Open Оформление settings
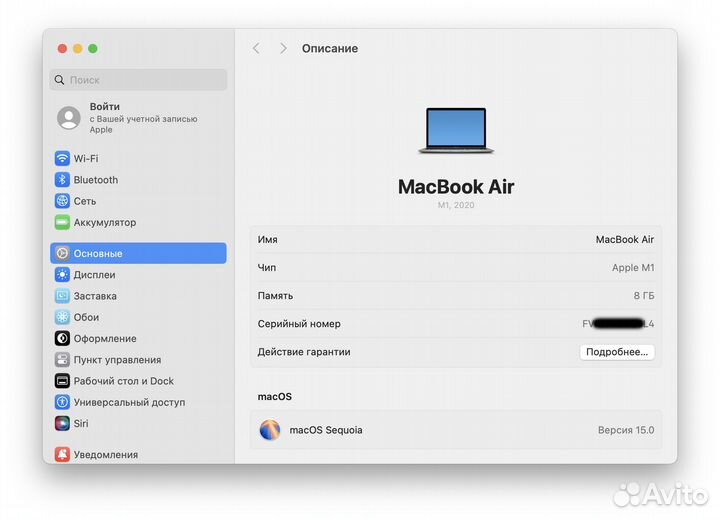Image resolution: width=720 pixels, height=520 pixels. point(138,339)
